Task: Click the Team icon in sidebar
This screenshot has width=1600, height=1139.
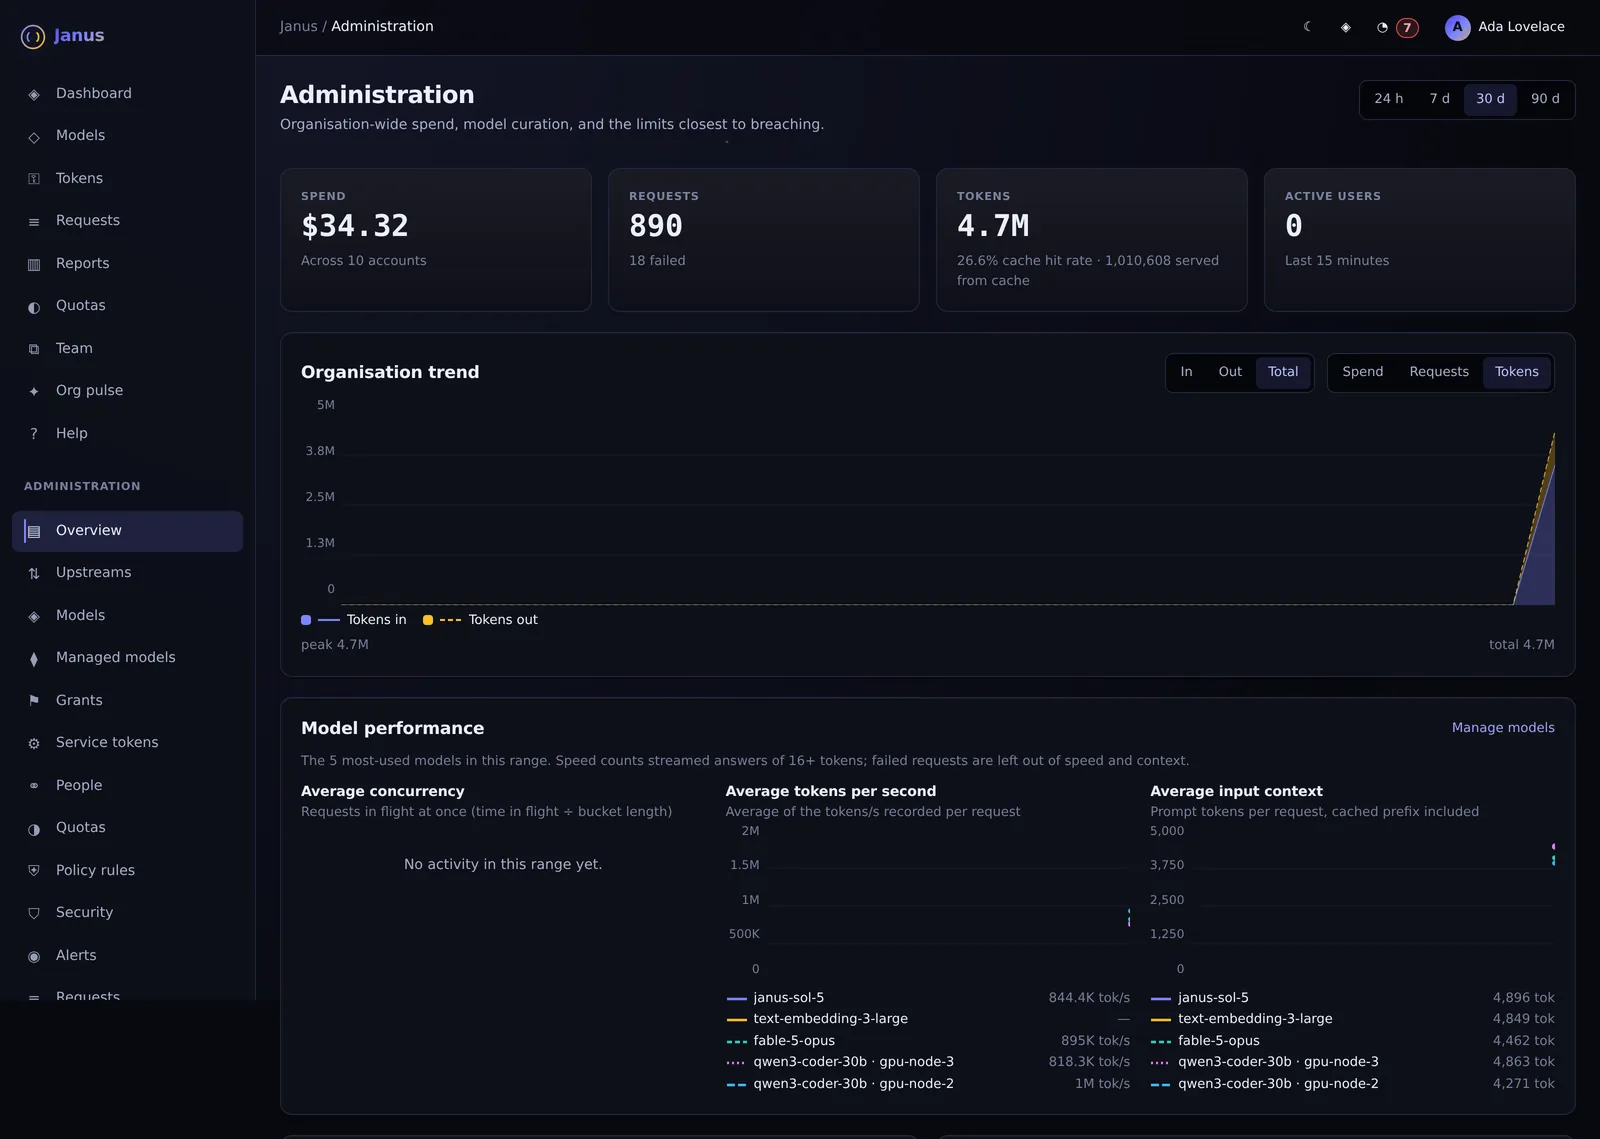Action: tap(34, 349)
